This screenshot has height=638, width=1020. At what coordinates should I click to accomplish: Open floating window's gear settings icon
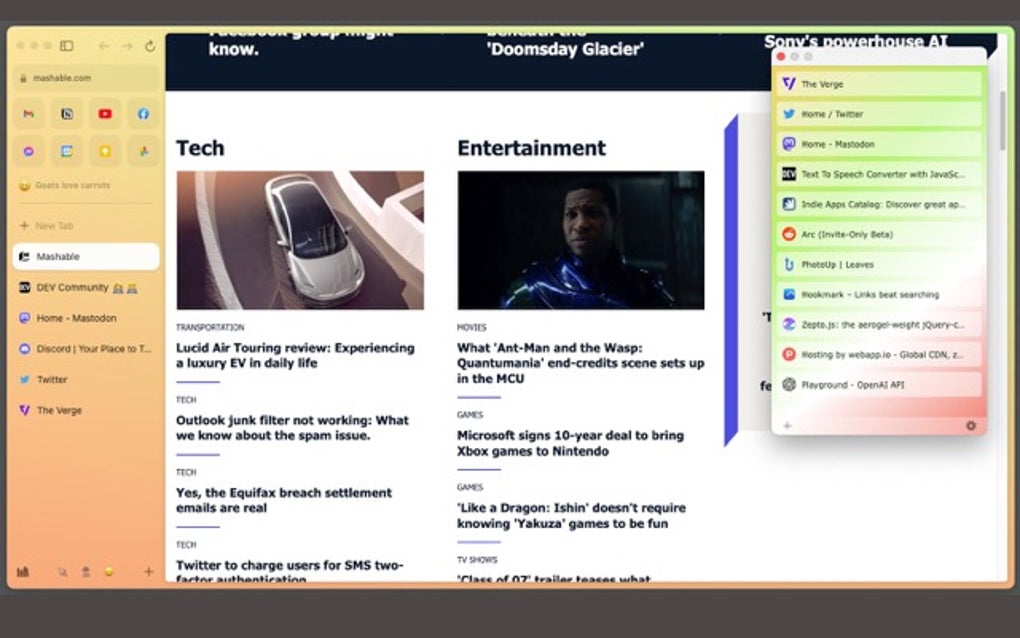point(971,426)
